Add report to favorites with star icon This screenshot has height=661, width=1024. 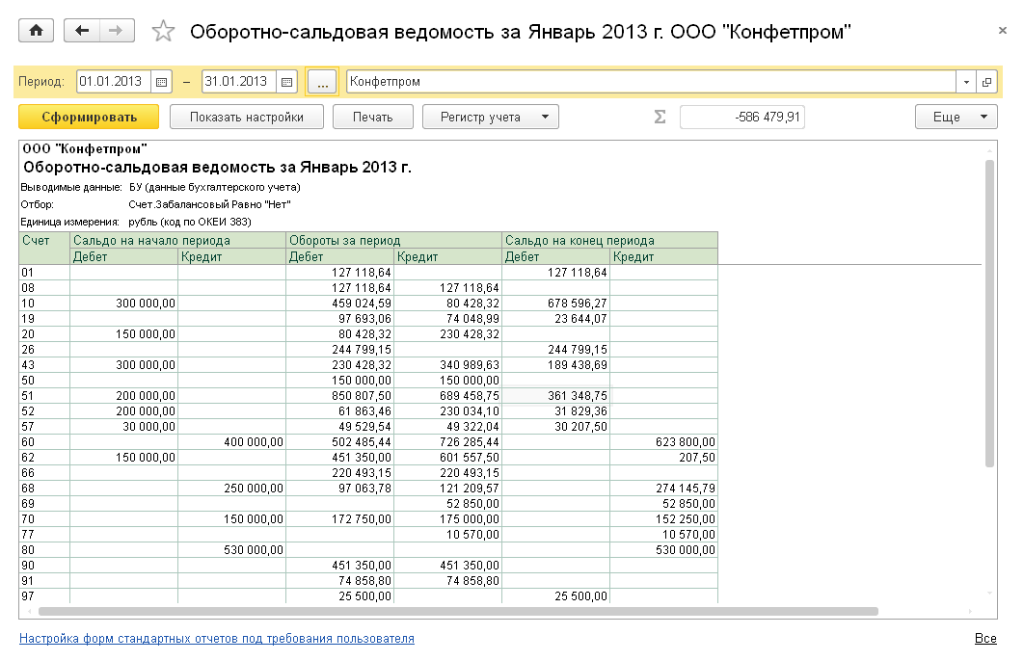click(x=162, y=32)
